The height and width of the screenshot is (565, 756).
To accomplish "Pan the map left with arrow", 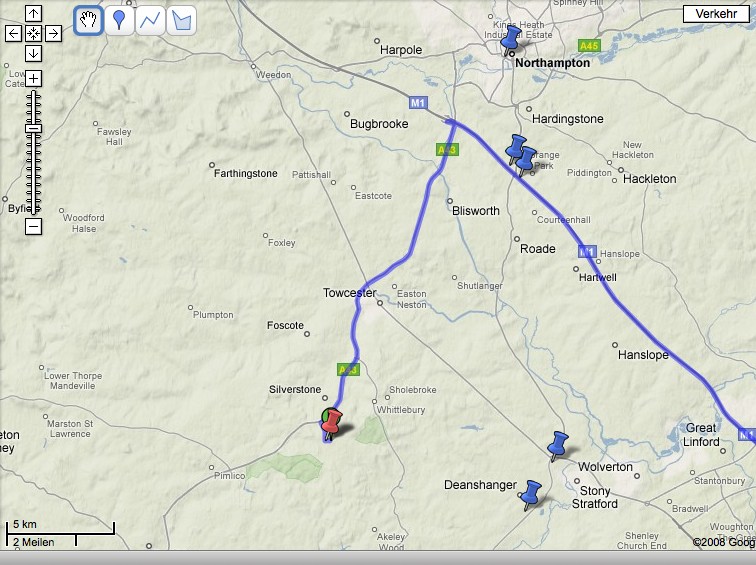I will click(13, 33).
